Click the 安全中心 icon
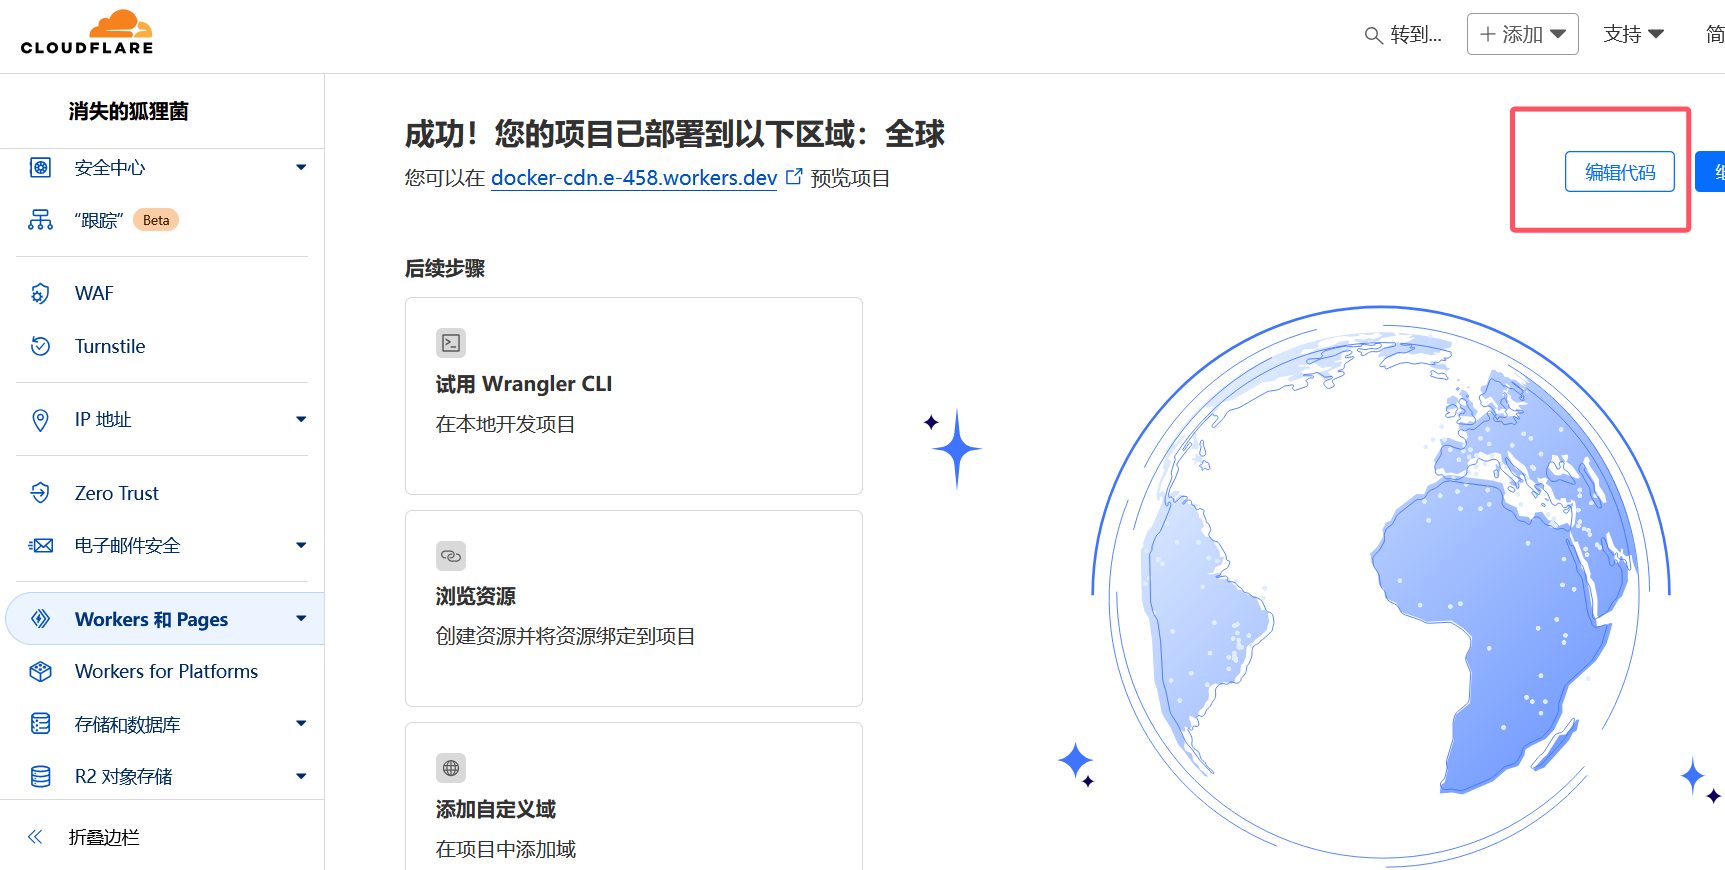 click(40, 167)
